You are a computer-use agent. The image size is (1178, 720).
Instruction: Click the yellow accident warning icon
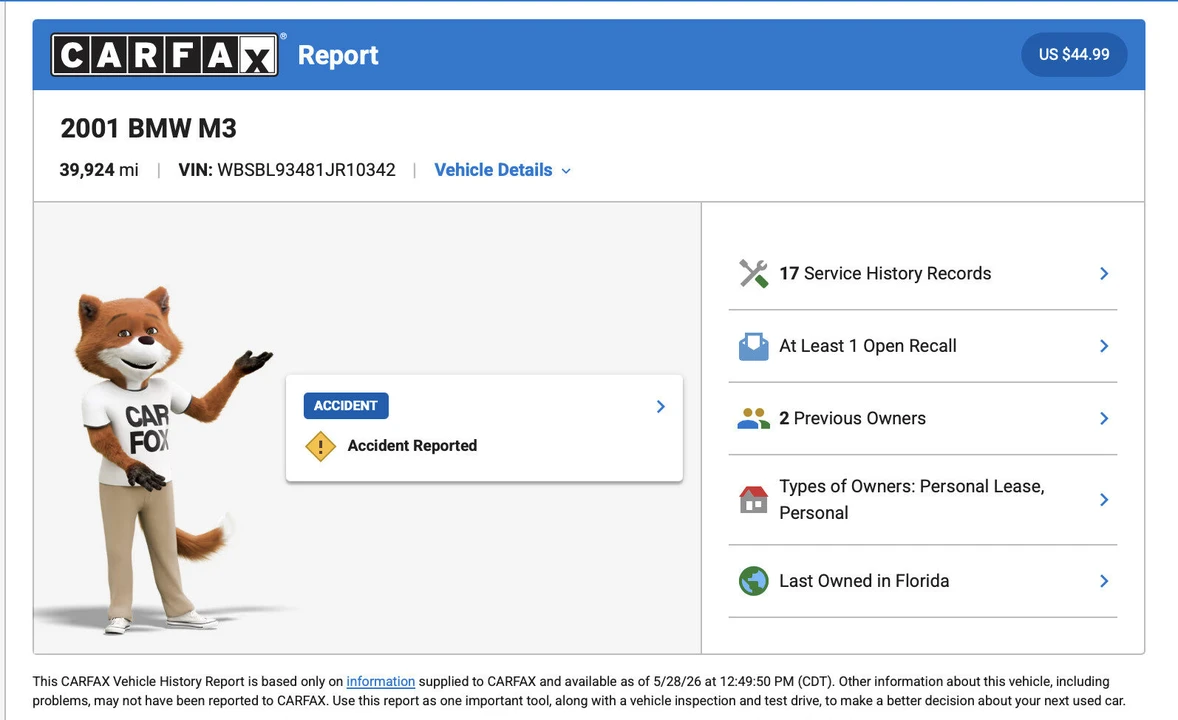click(320, 446)
